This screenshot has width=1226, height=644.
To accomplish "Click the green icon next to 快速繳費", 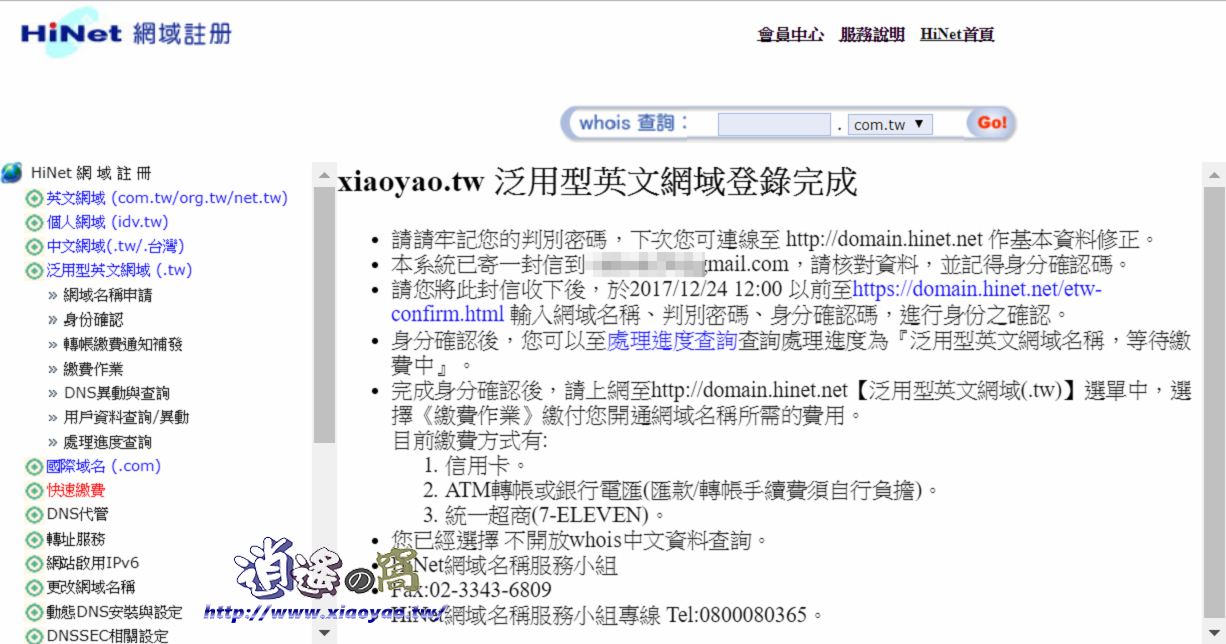I will click(34, 490).
